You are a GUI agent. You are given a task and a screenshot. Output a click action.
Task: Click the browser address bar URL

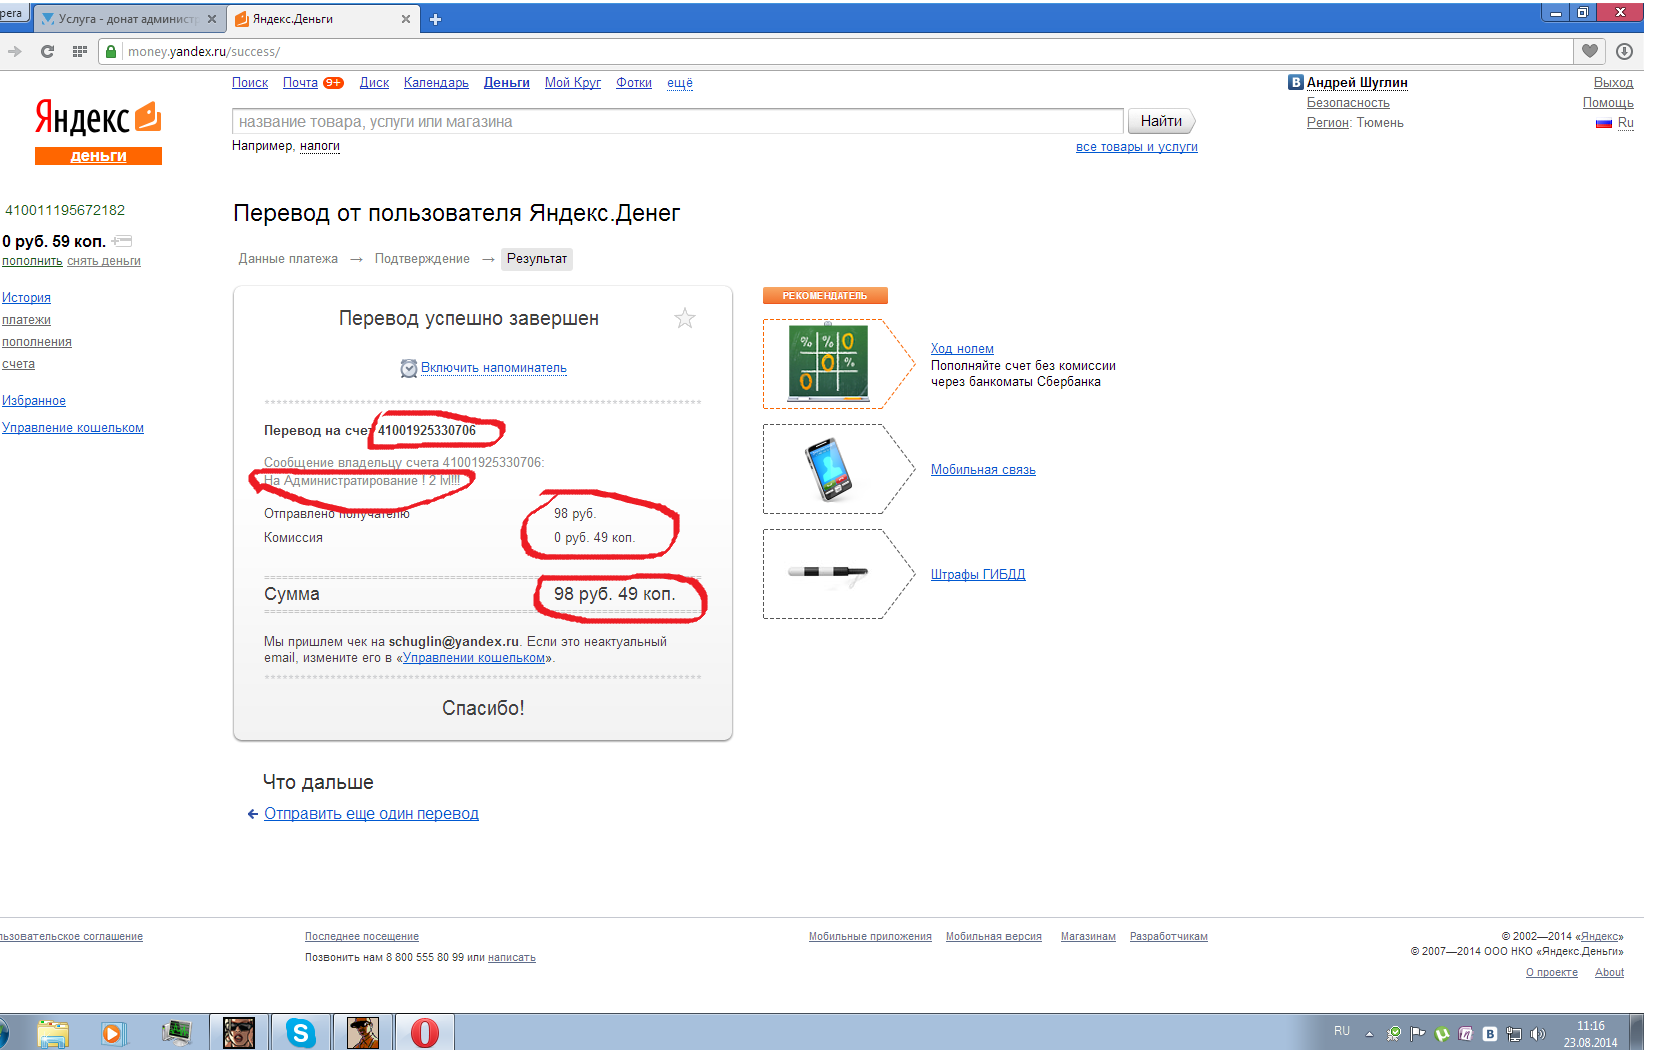[204, 51]
